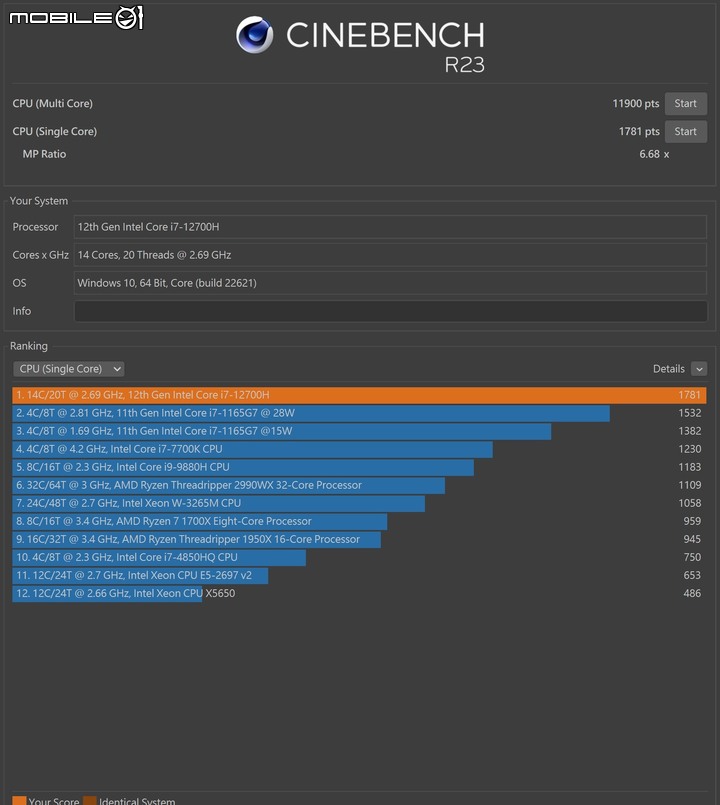Viewport: 720px width, 805px height.
Task: Select ranking row Intel Xeon X5650
Action: 359,593
